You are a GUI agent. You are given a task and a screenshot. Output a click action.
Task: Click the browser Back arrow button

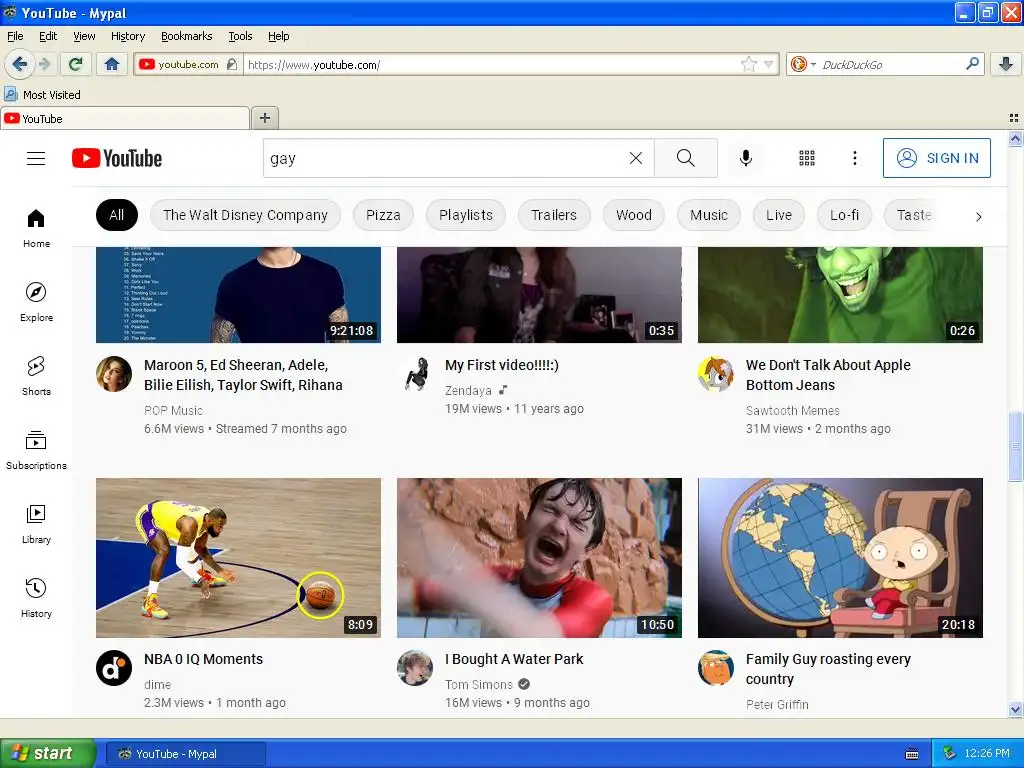point(19,64)
